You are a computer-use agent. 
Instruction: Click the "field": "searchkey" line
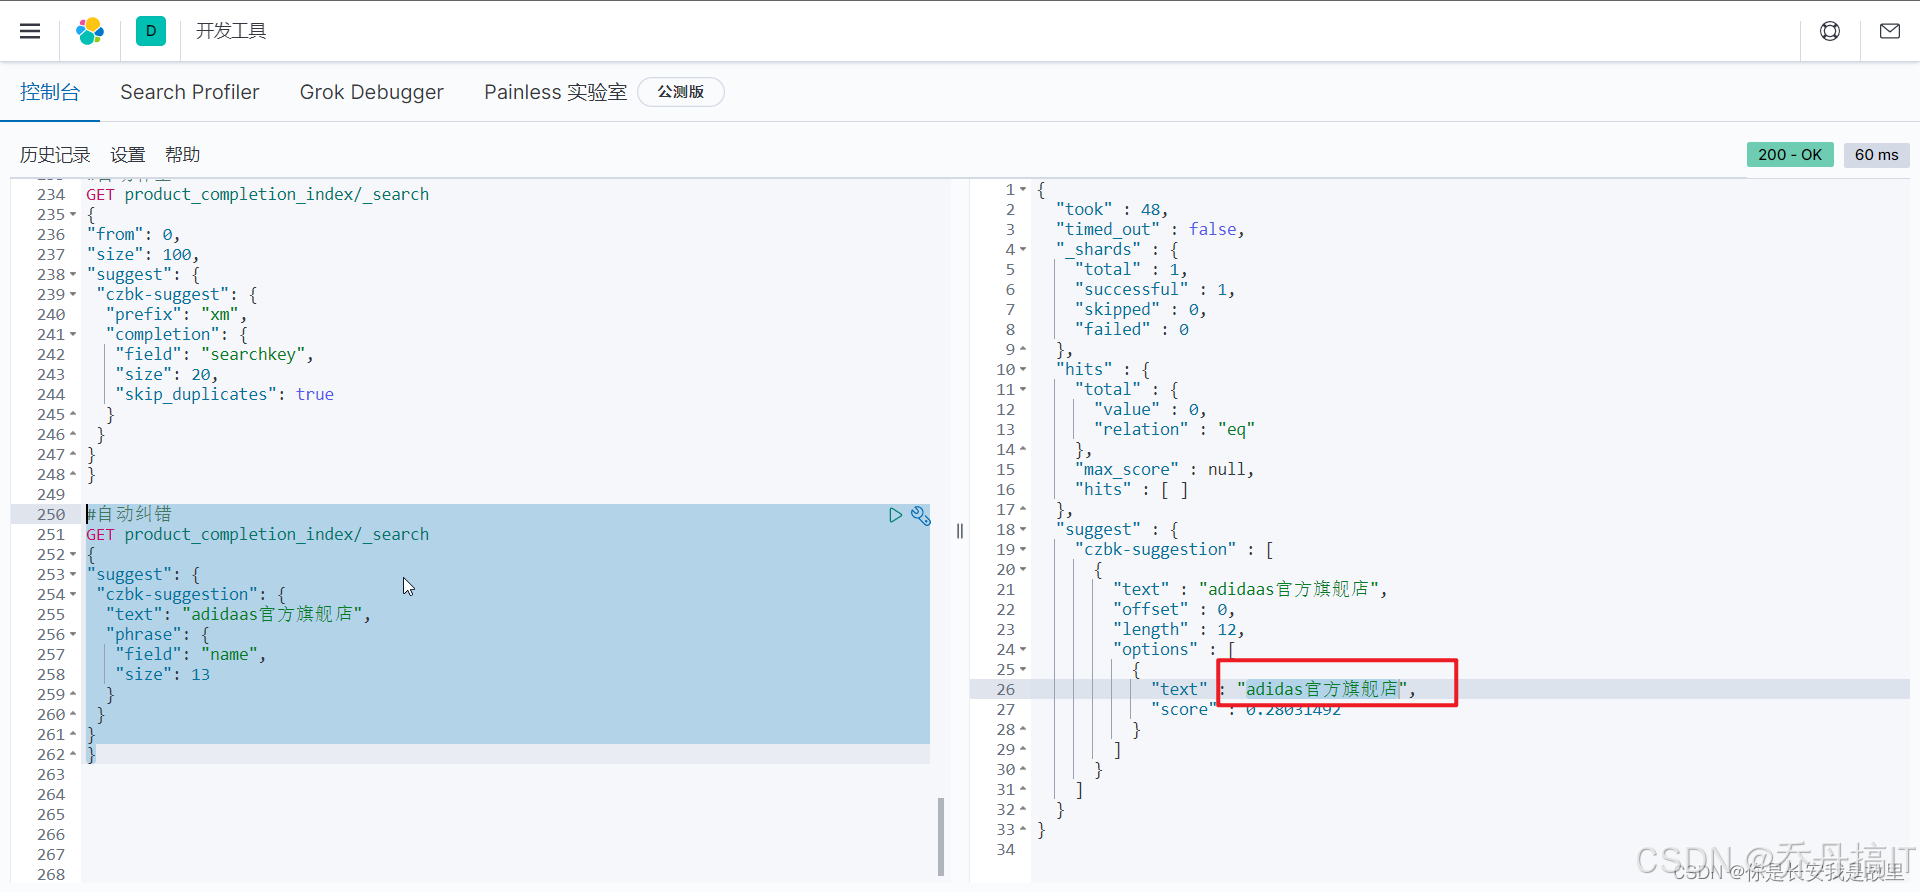point(214,354)
